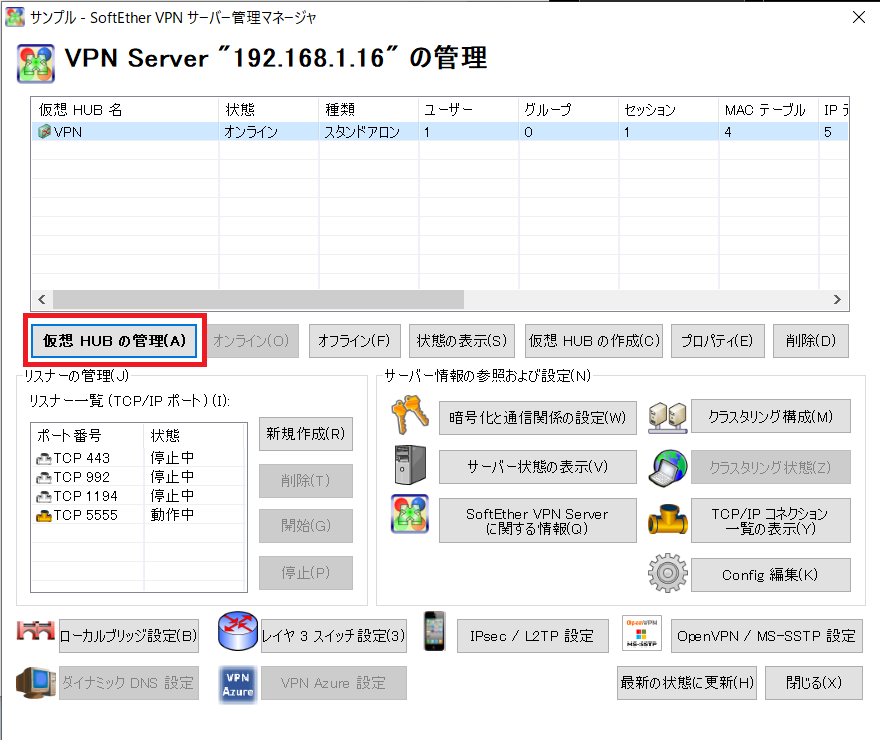This screenshot has width=880, height=740.
Task: Select the TCP 992 listener row
Action: [x=139, y=477]
